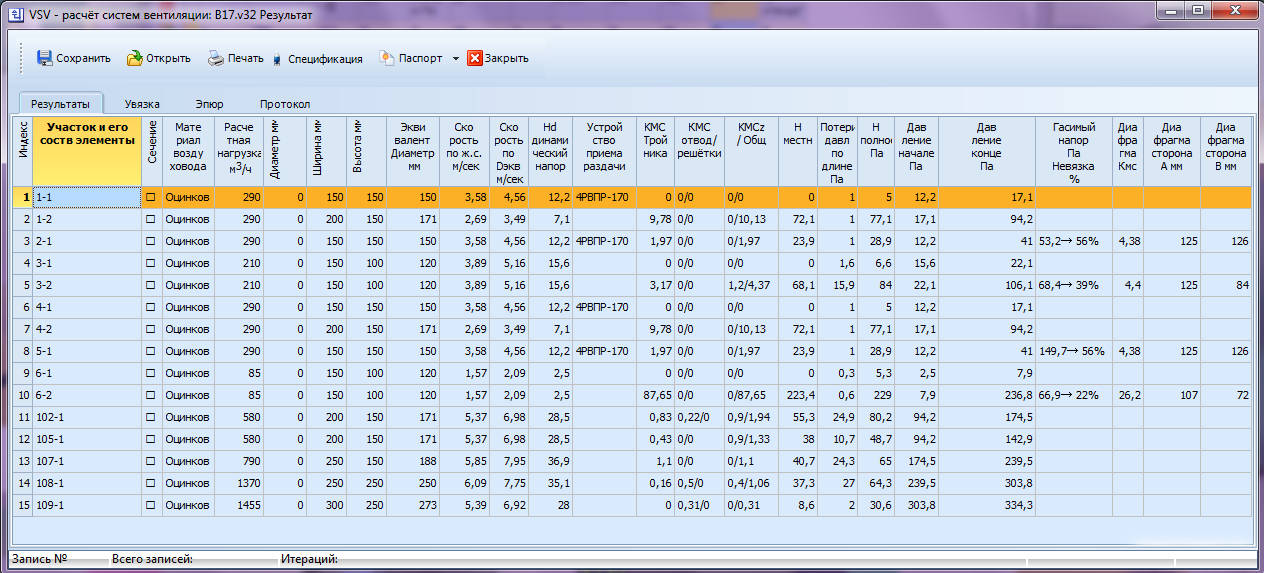Click the Паспорт document icon
This screenshot has height=573, width=1264.
(x=387, y=58)
